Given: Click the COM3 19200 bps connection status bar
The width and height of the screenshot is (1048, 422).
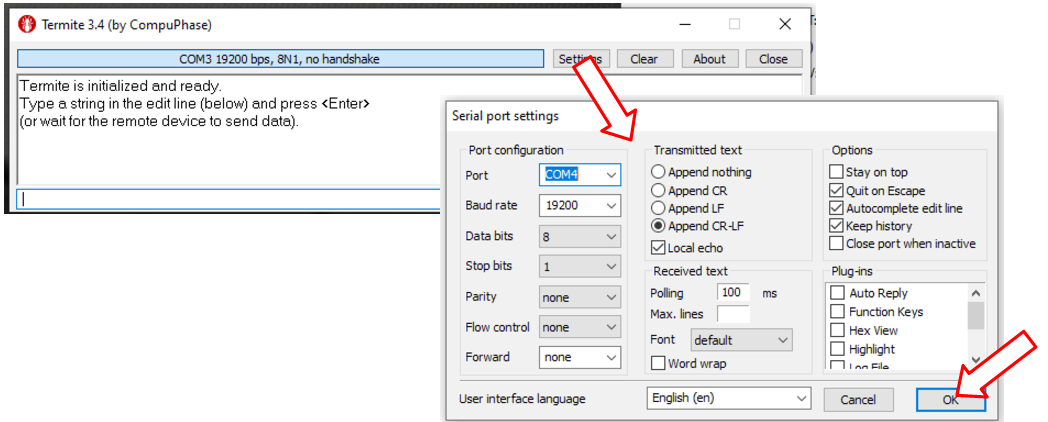Looking at the screenshot, I should click(x=280, y=59).
